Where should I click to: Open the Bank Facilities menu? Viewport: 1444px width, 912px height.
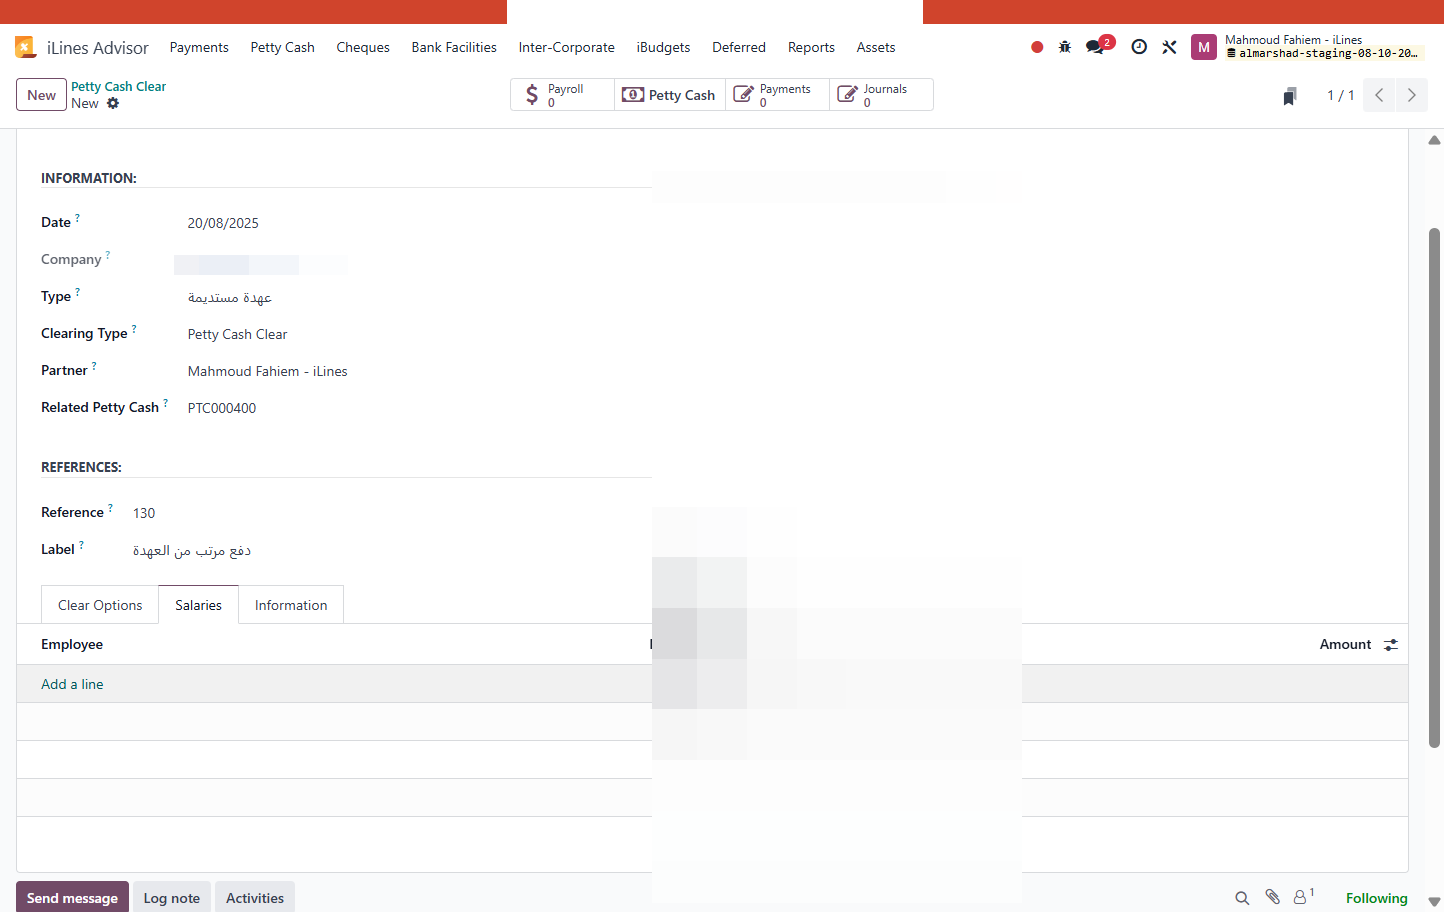[x=454, y=47]
